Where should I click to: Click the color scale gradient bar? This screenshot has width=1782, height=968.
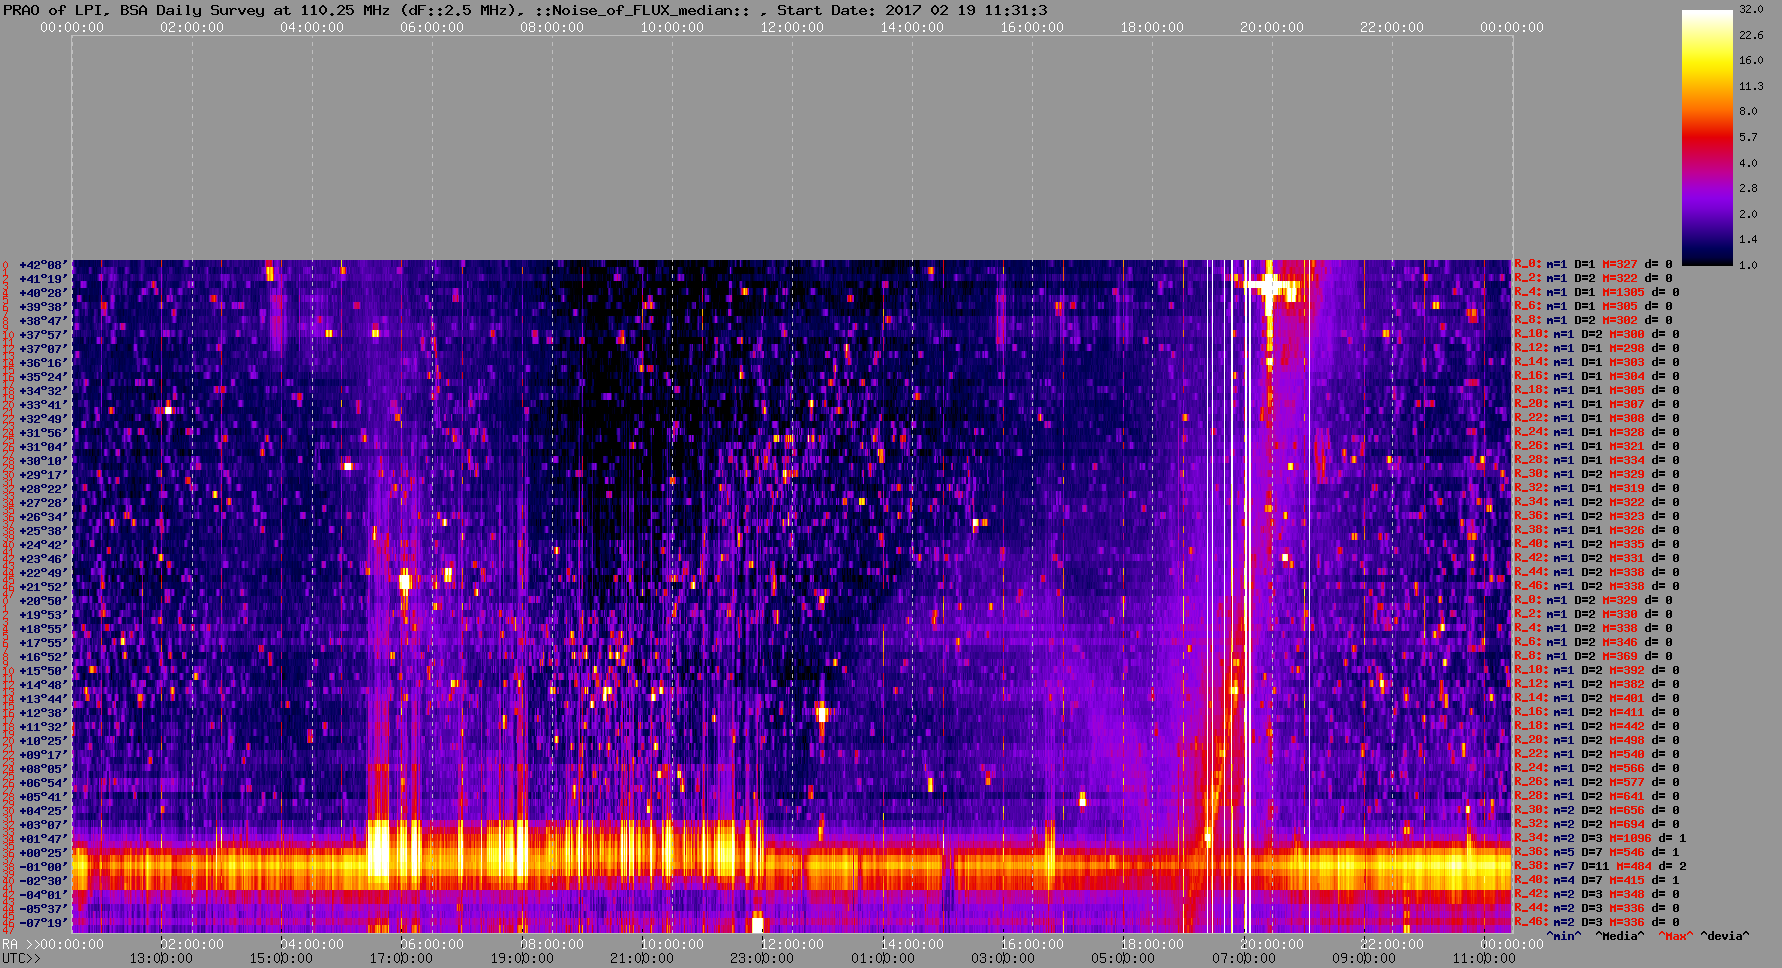[1707, 138]
